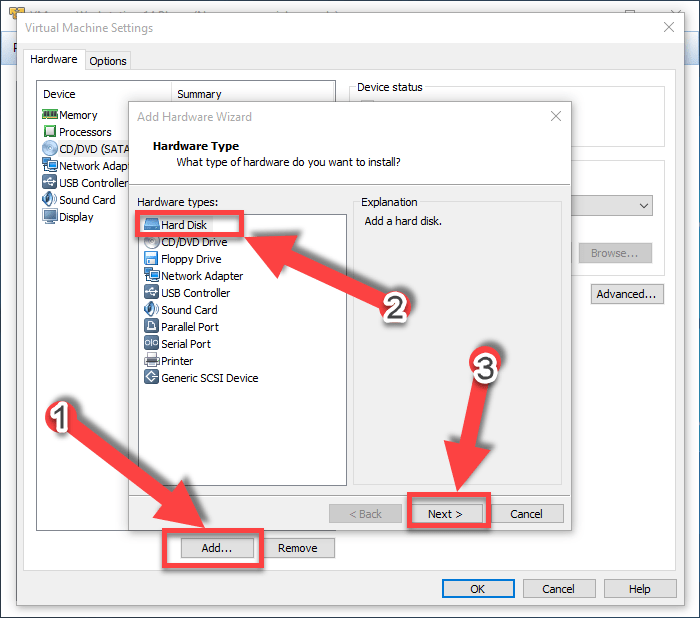Choose the CD/DVD Drive icon in wizard
The image size is (700, 618).
[151, 242]
